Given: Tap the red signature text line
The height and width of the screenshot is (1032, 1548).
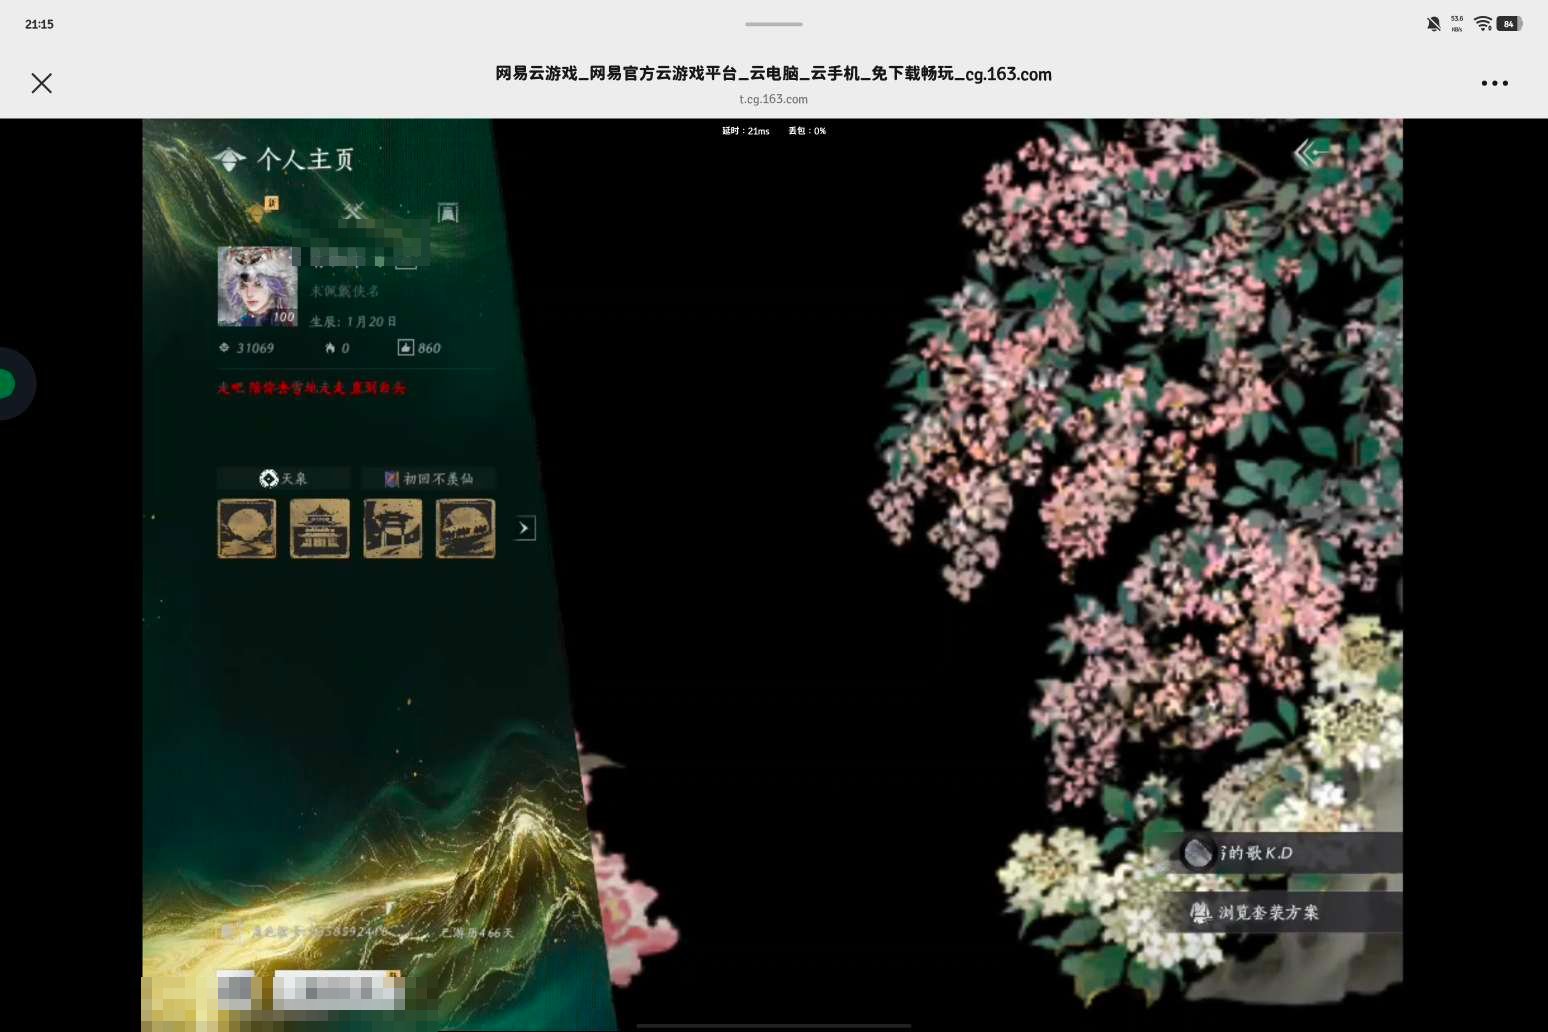Looking at the screenshot, I should pyautogui.click(x=312, y=388).
